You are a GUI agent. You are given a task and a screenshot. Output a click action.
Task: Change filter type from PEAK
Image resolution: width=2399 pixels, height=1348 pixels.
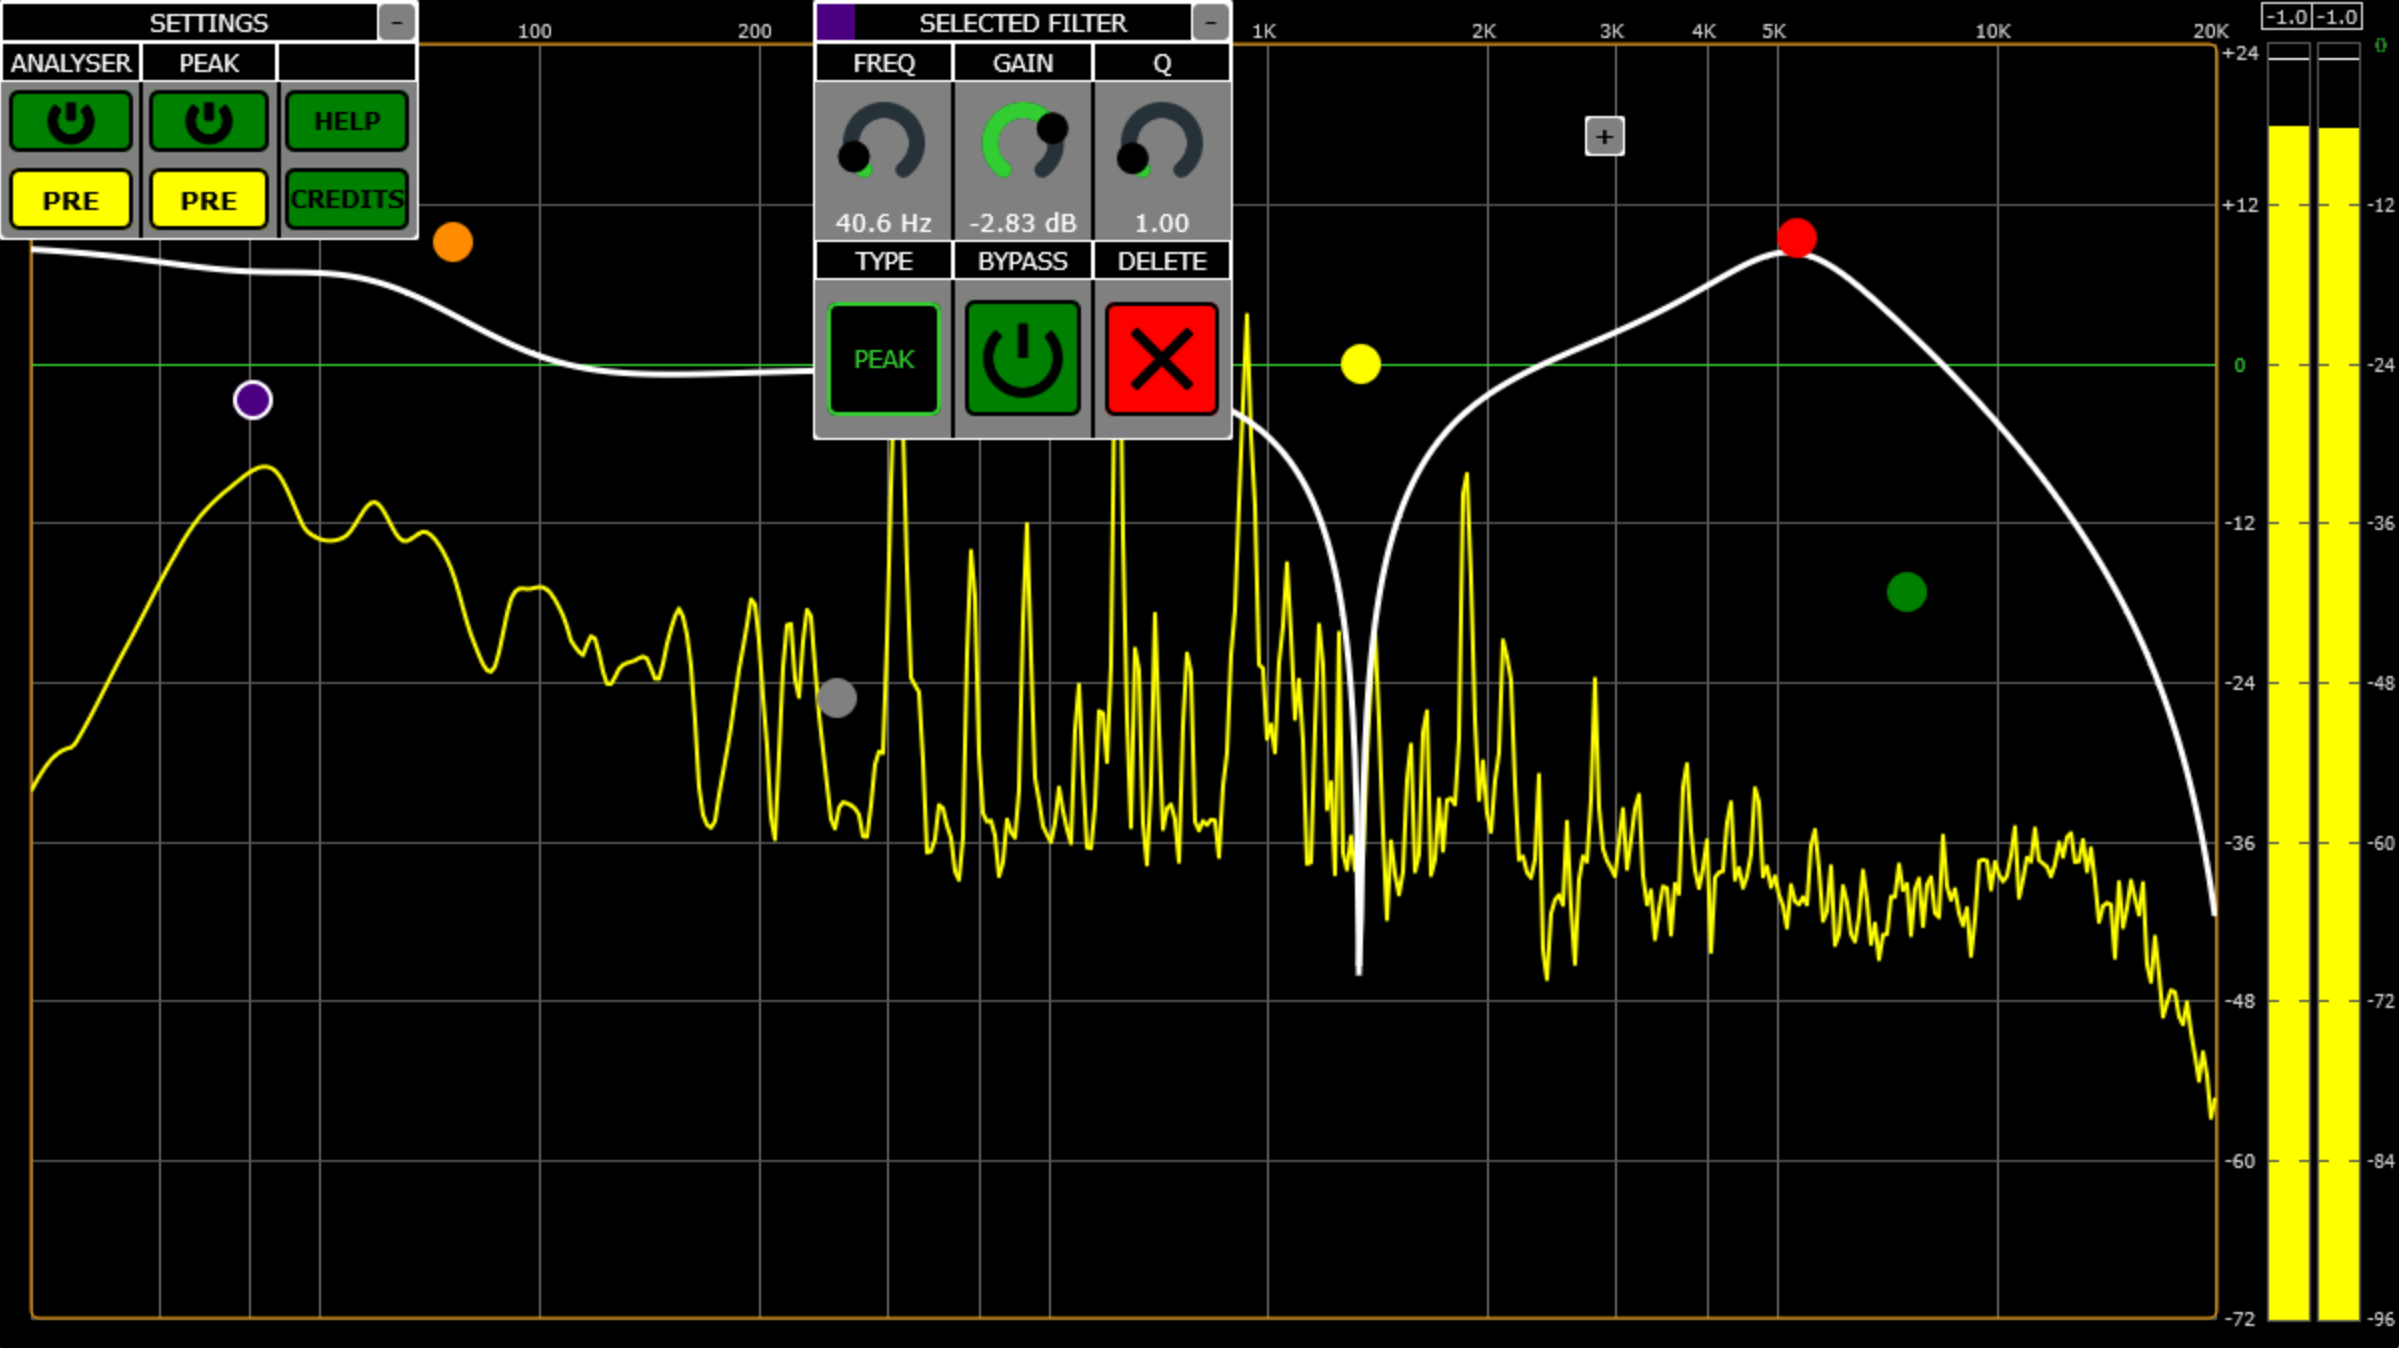coord(884,359)
